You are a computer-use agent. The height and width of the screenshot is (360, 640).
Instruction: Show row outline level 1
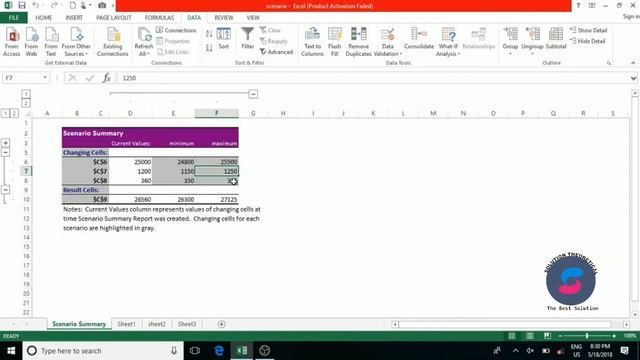(5, 113)
